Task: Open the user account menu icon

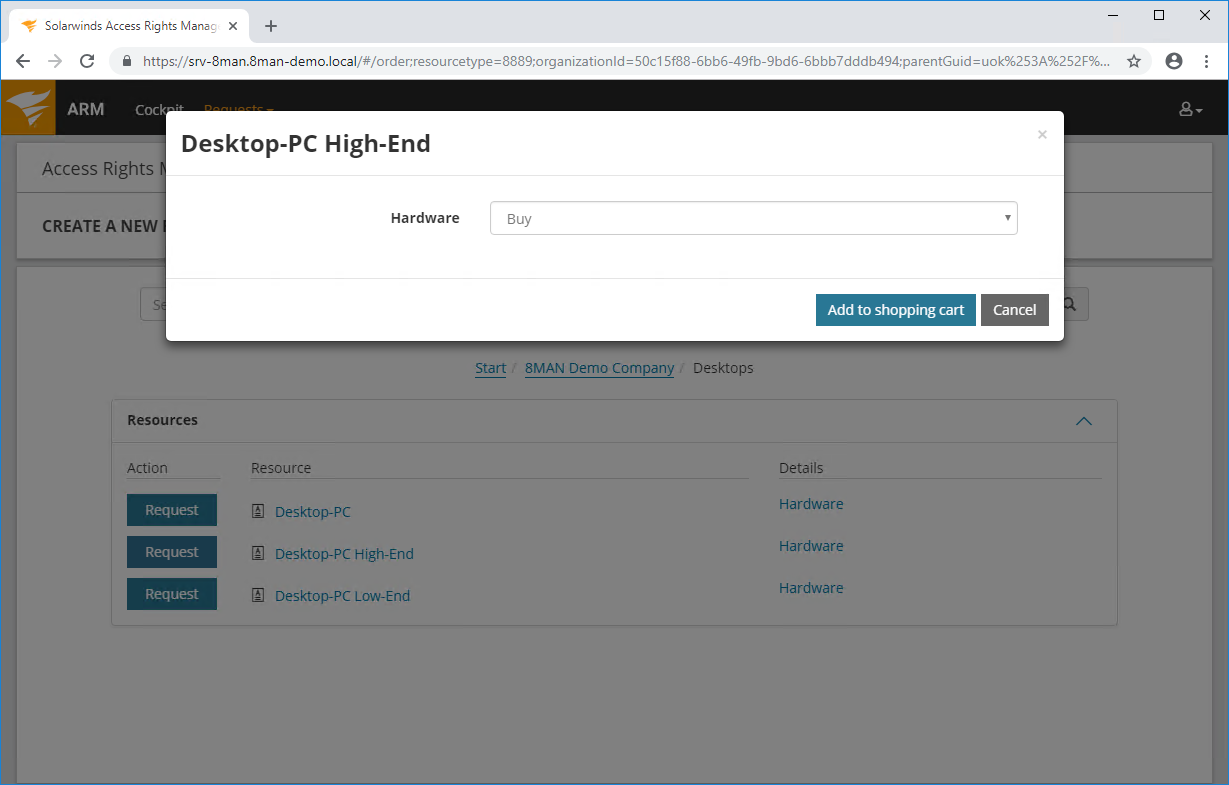Action: (1190, 109)
